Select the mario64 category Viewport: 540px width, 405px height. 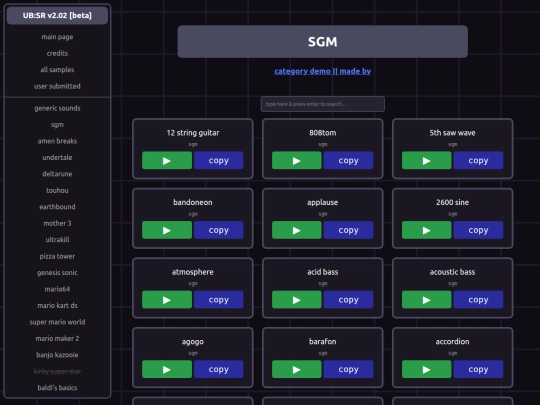click(x=57, y=289)
